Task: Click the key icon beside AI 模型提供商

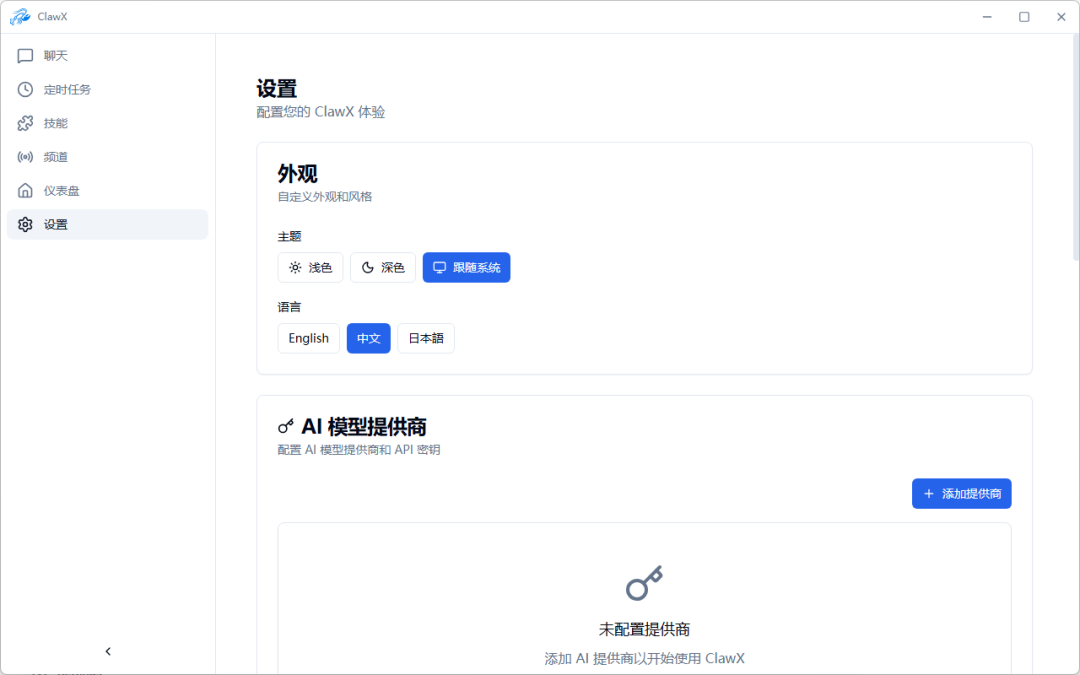Action: point(286,426)
